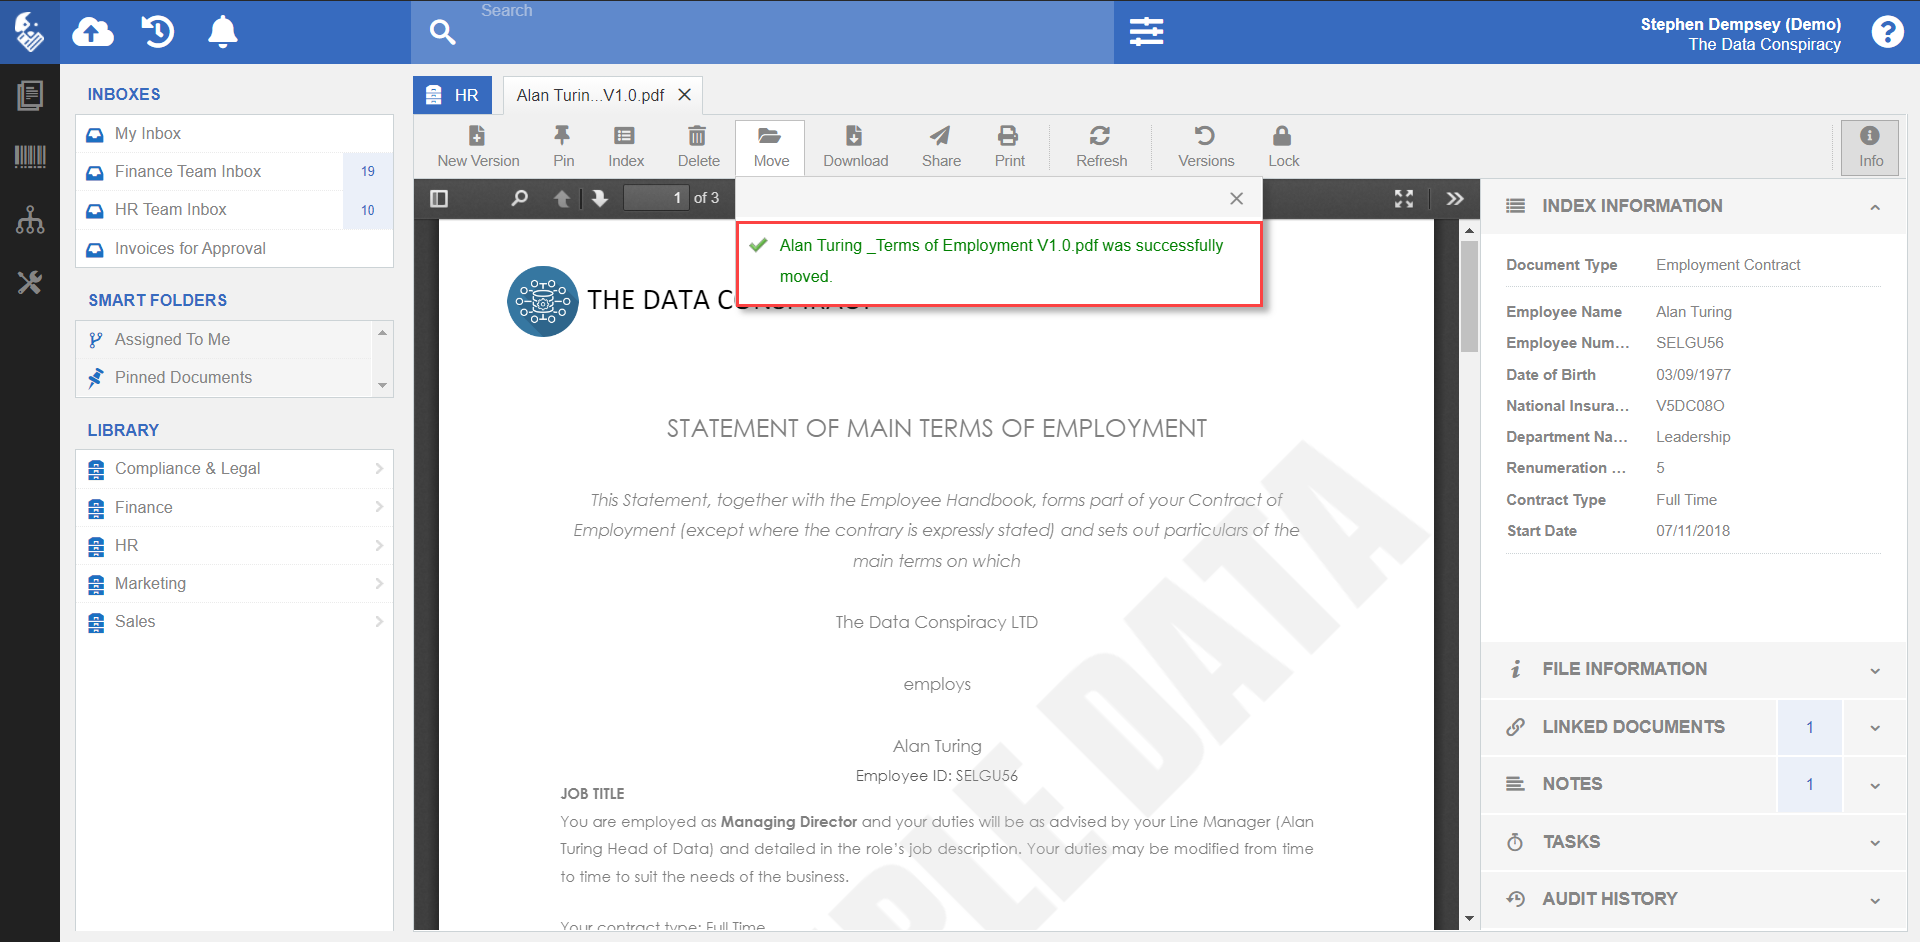Screen dimensions: 1920x942
Task: Click Linked Documents count badge
Action: click(1809, 728)
